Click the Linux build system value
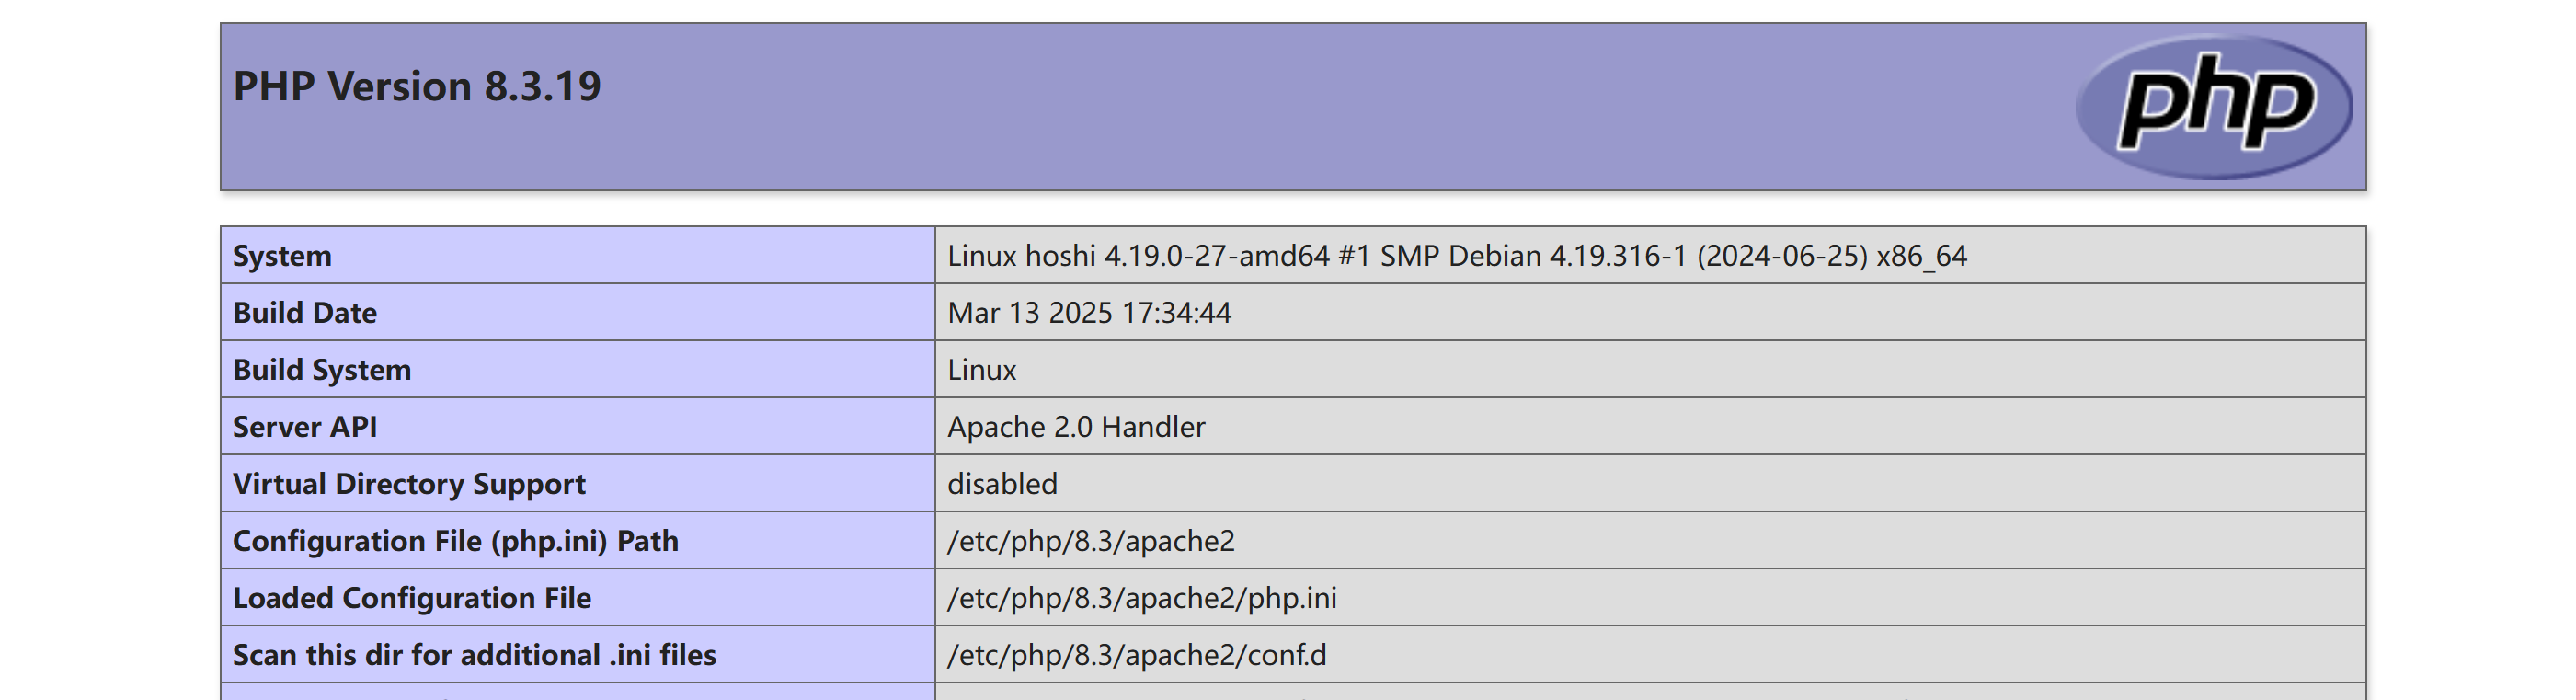Screen dimensions: 2576x700 point(982,370)
